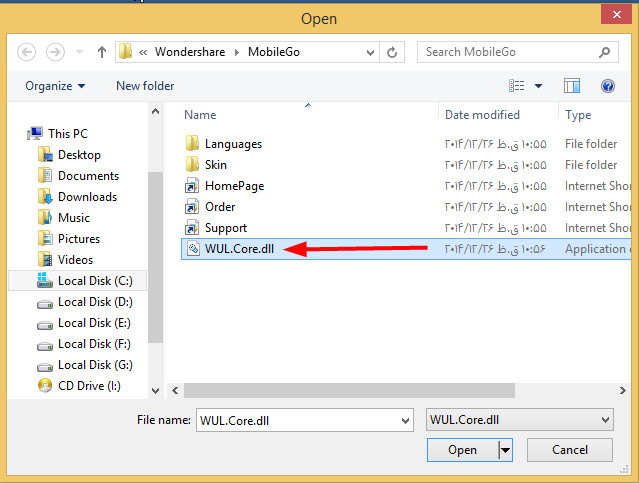639x484 pixels.
Task: Open the WUL.Core.dll file type filter
Action: [520, 420]
